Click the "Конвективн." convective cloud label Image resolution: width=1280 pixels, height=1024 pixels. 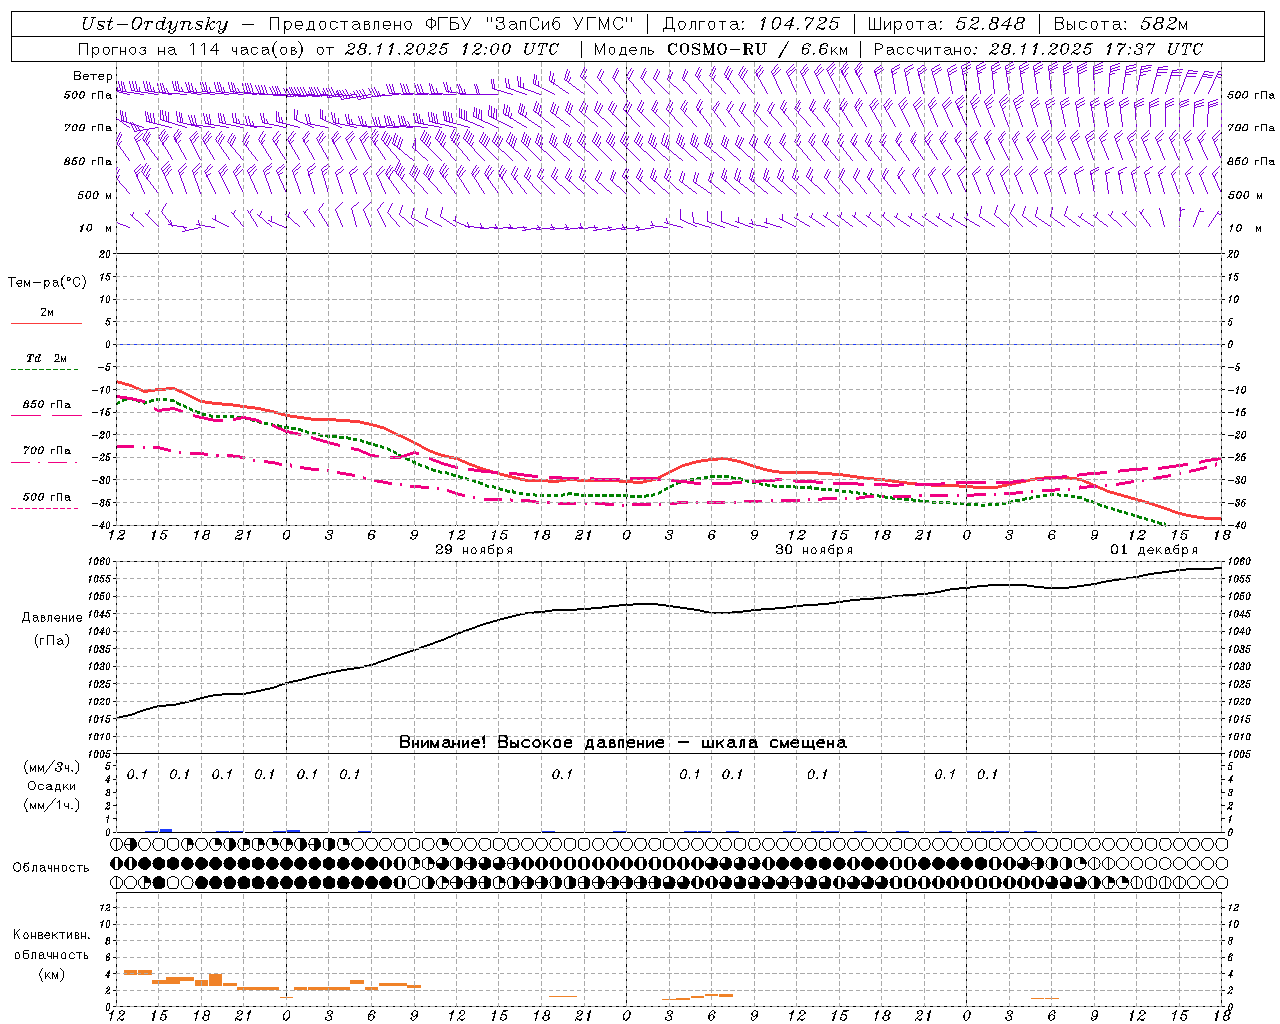(51, 935)
